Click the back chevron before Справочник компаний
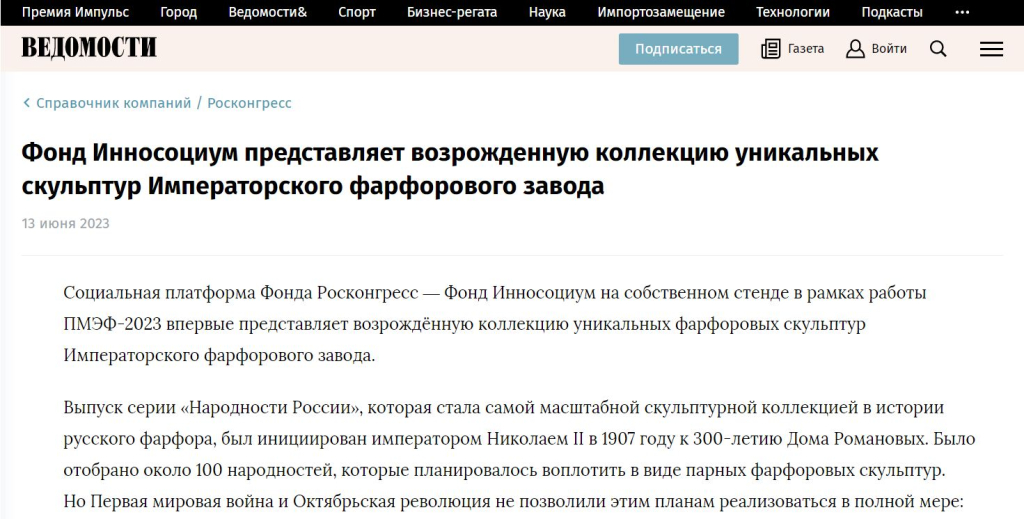Image resolution: width=1024 pixels, height=519 pixels. [x=27, y=103]
